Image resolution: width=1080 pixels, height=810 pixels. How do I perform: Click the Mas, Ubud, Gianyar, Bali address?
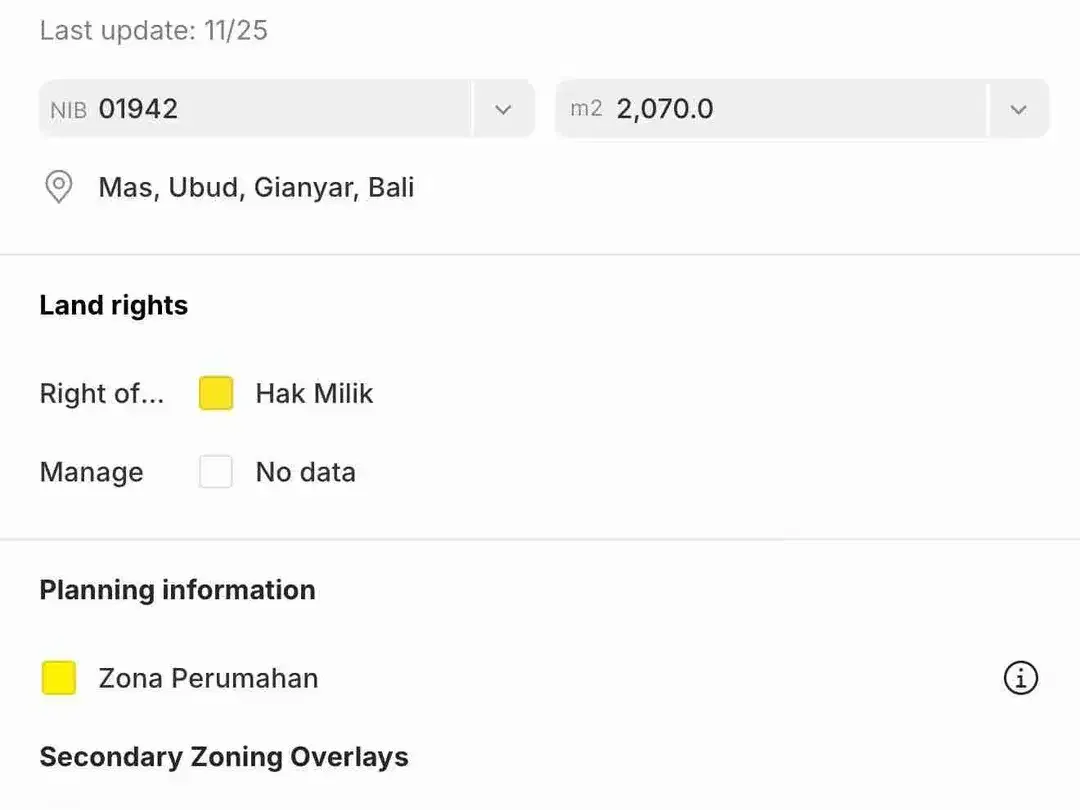(256, 187)
